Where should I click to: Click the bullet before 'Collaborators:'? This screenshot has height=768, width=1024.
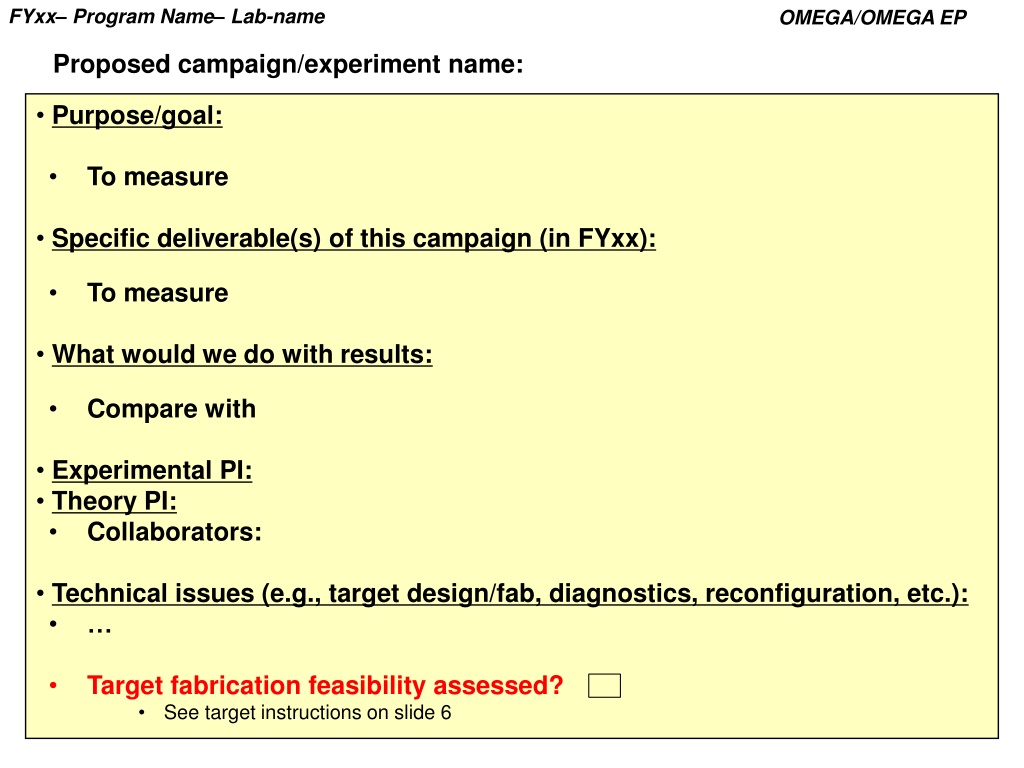pyautogui.click(x=54, y=532)
